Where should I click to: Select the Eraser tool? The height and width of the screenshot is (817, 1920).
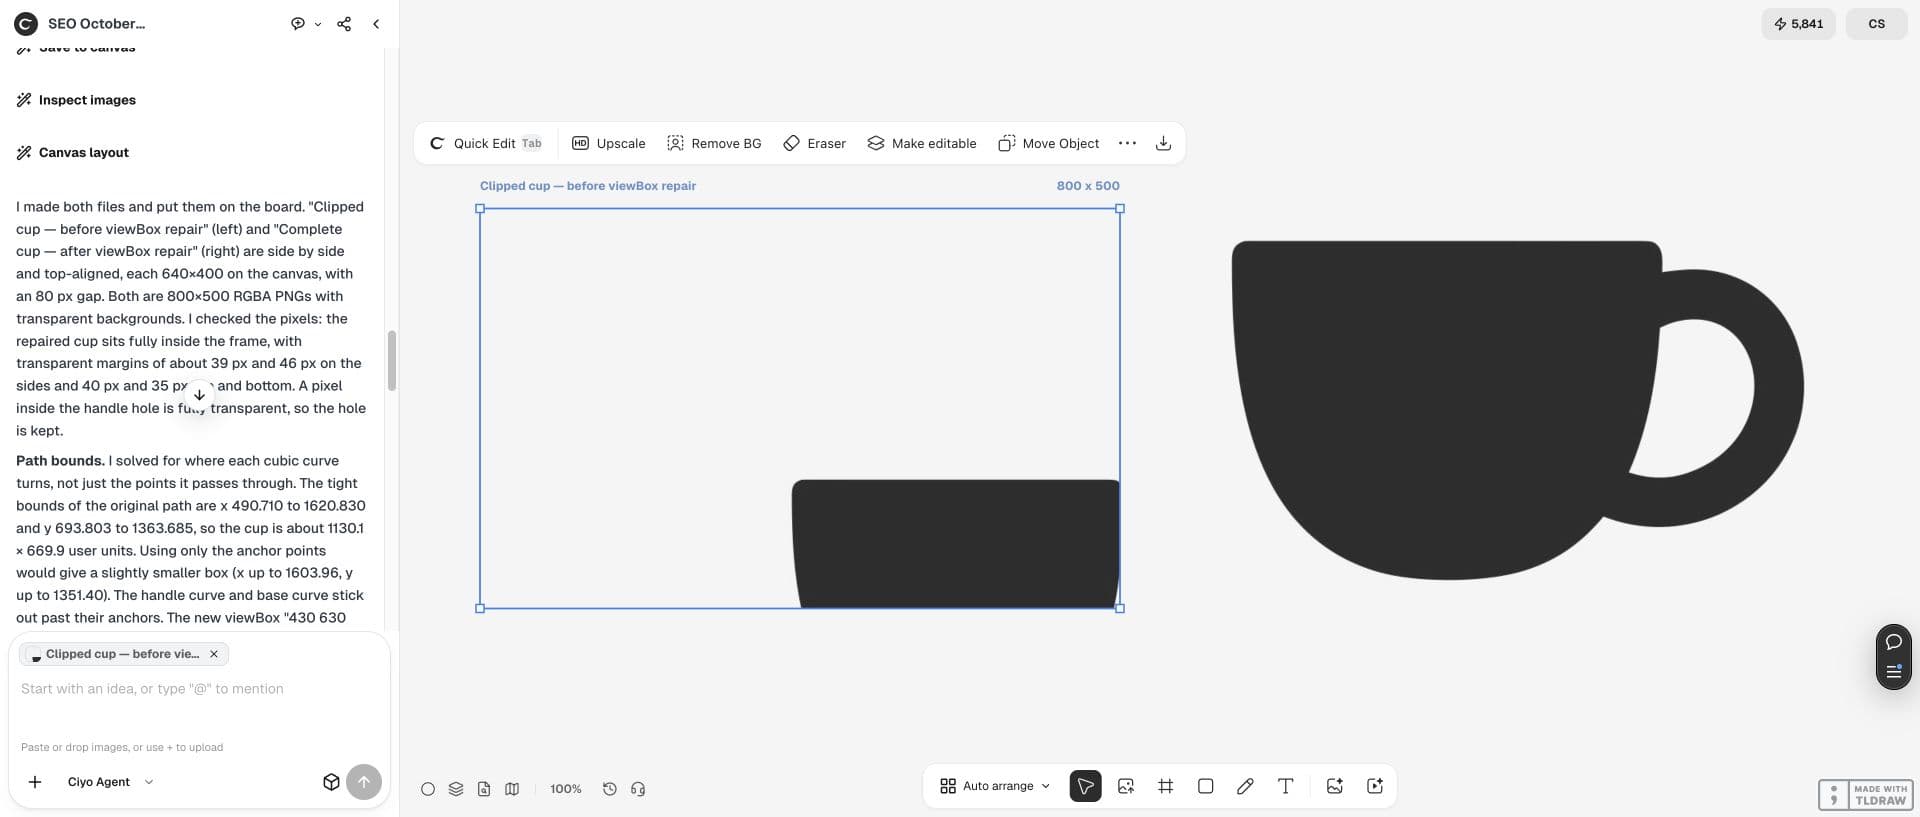[x=814, y=144]
